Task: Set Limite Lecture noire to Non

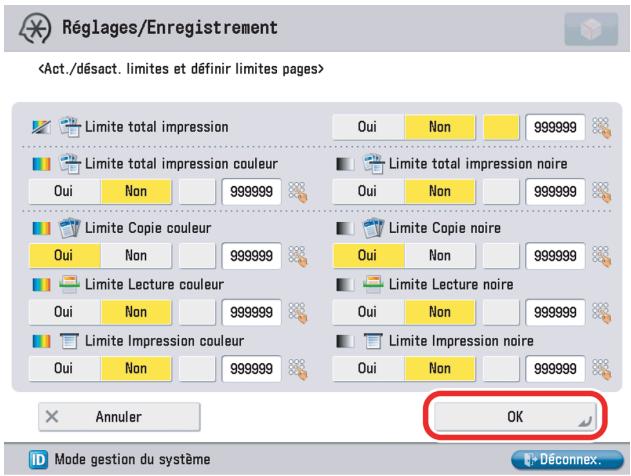Action: coord(439,312)
